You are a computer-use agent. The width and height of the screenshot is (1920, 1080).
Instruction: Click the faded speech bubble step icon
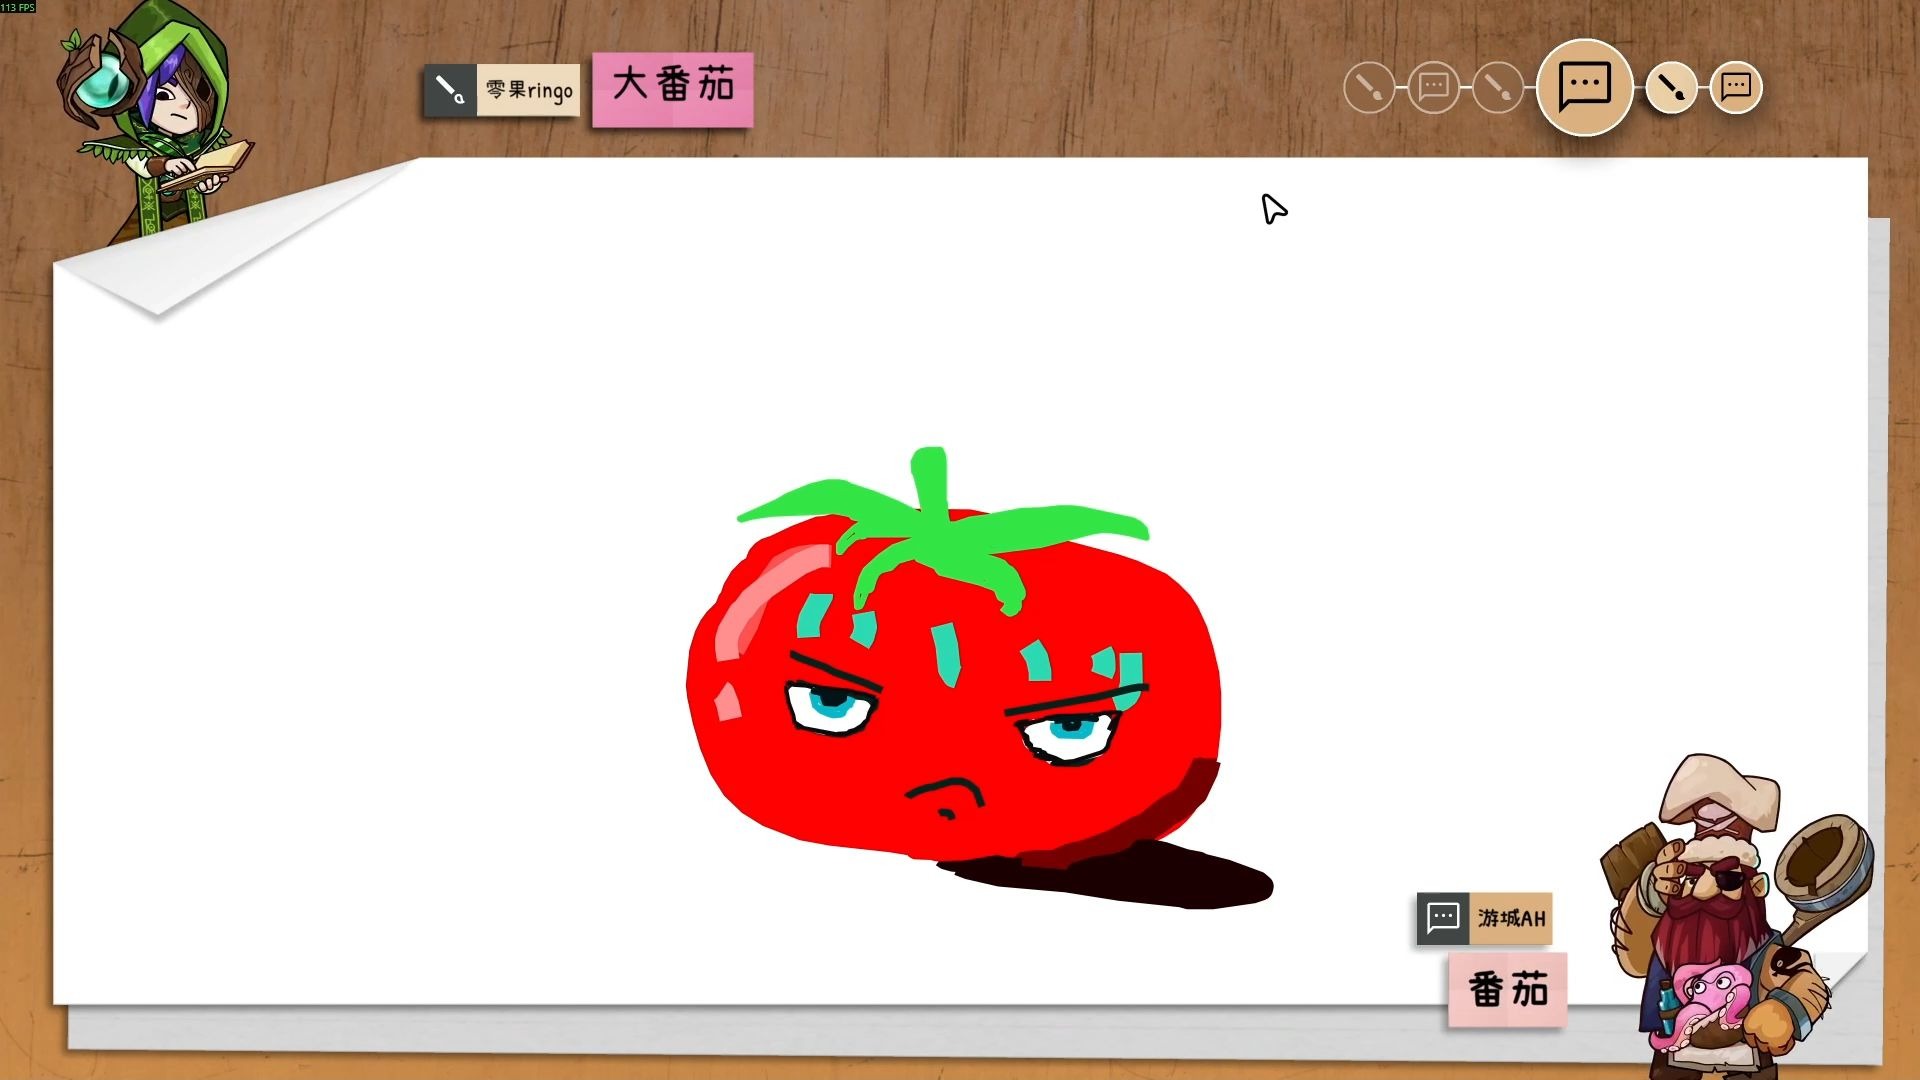pyautogui.click(x=1433, y=88)
